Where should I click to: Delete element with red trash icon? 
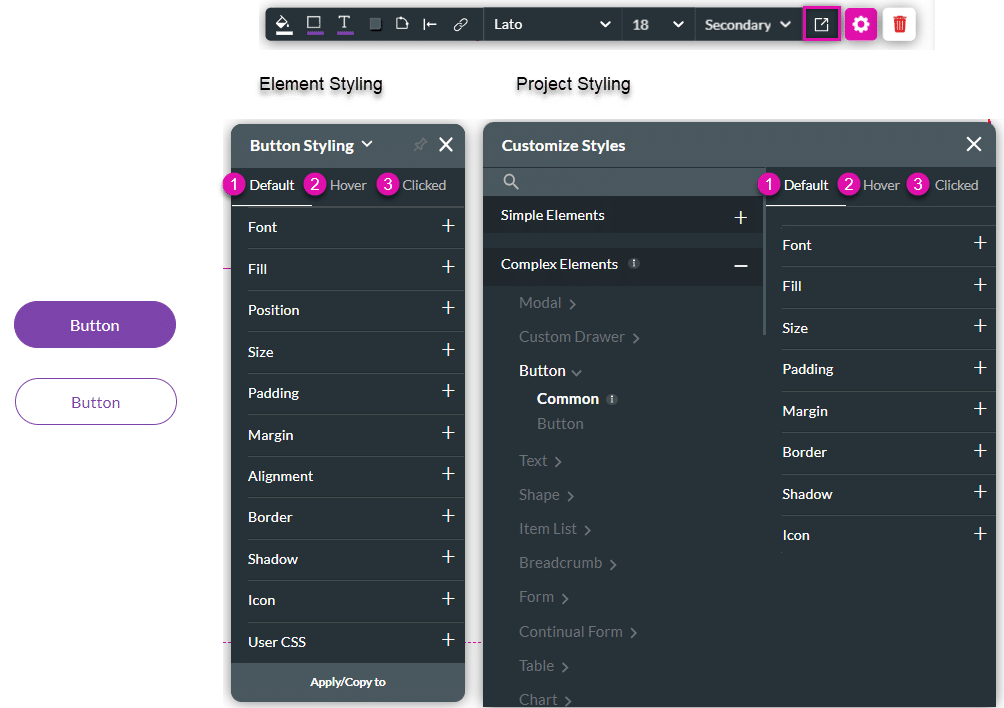[x=899, y=25]
